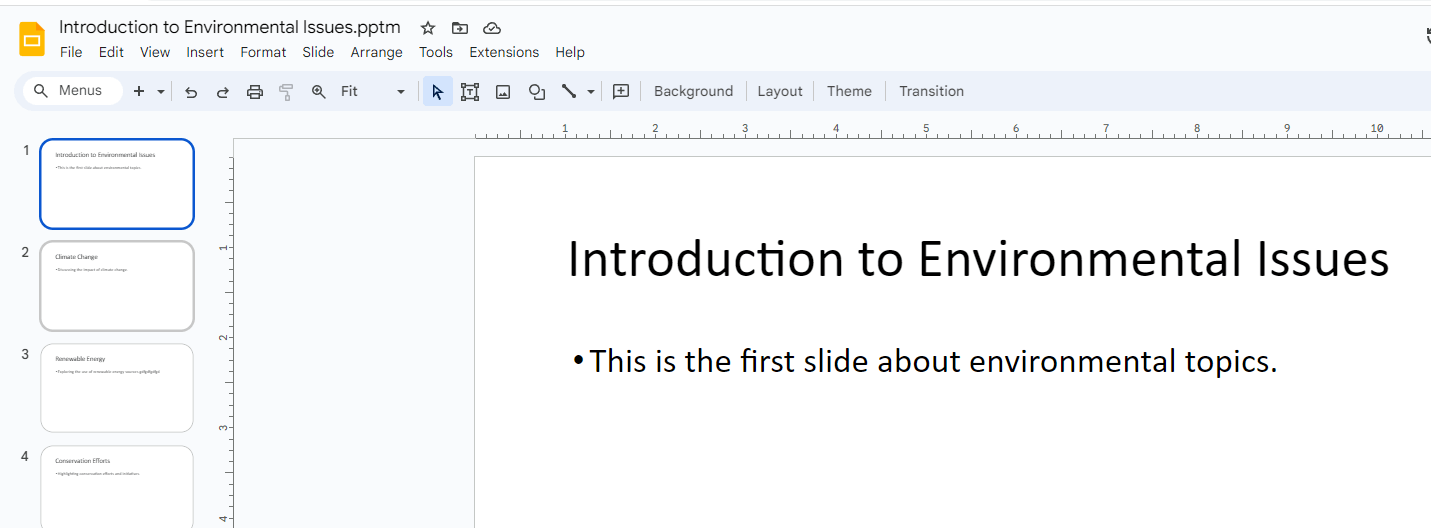Open the Fit zoom level dropdown
Image resolution: width=1431 pixels, height=528 pixels.
click(373, 92)
